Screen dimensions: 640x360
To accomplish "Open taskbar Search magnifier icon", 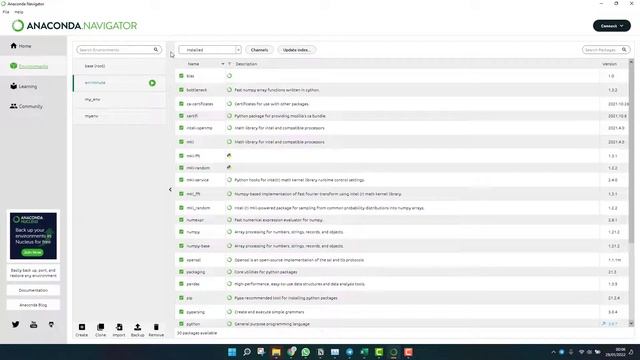I will [x=247, y=352].
